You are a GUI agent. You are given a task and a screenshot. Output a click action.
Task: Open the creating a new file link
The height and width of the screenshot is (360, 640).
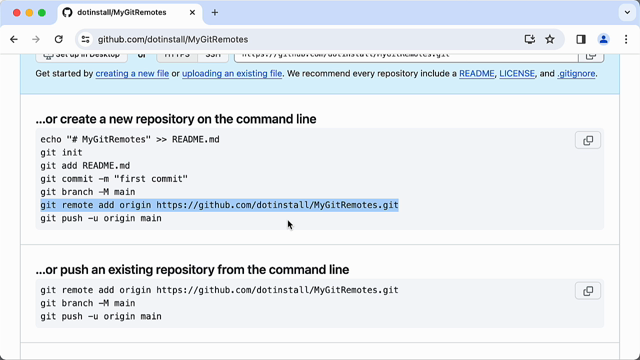click(x=132, y=73)
